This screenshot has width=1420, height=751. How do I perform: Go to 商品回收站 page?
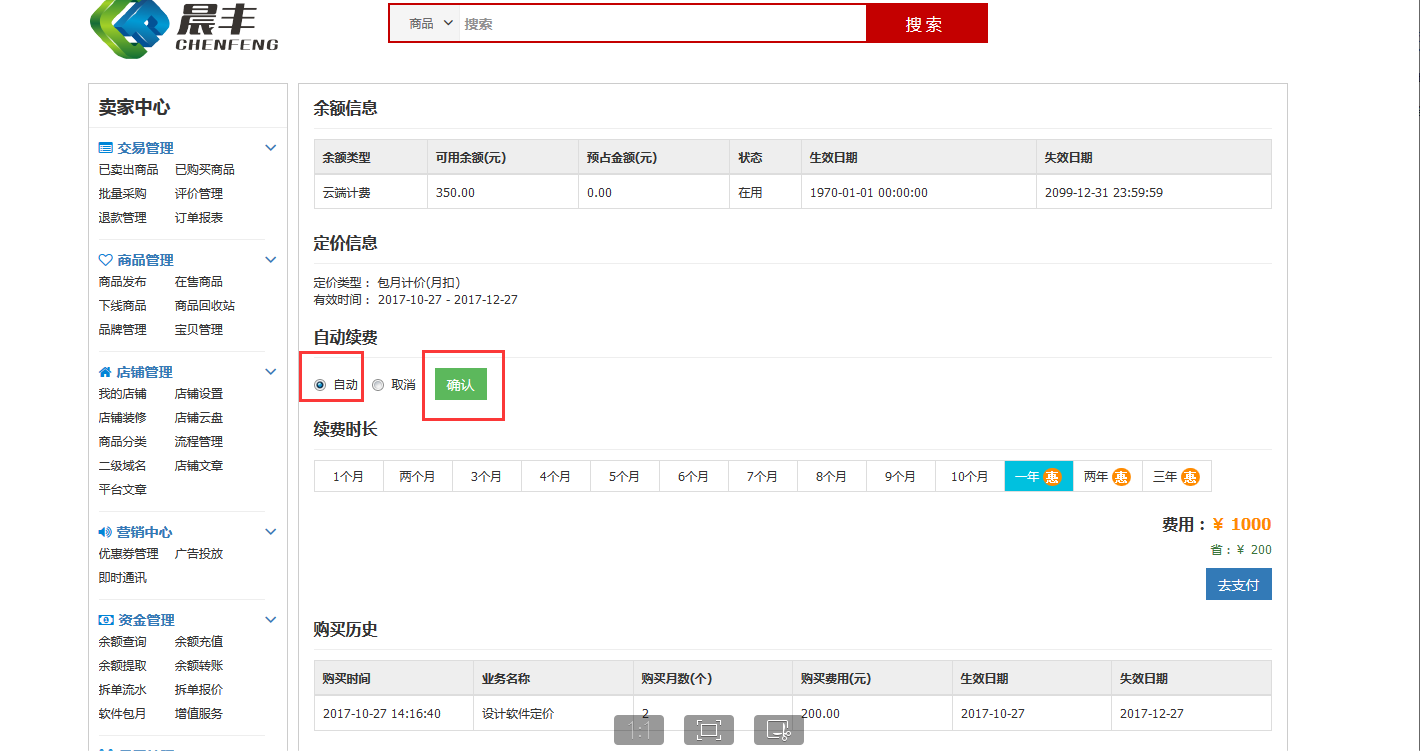click(205, 306)
